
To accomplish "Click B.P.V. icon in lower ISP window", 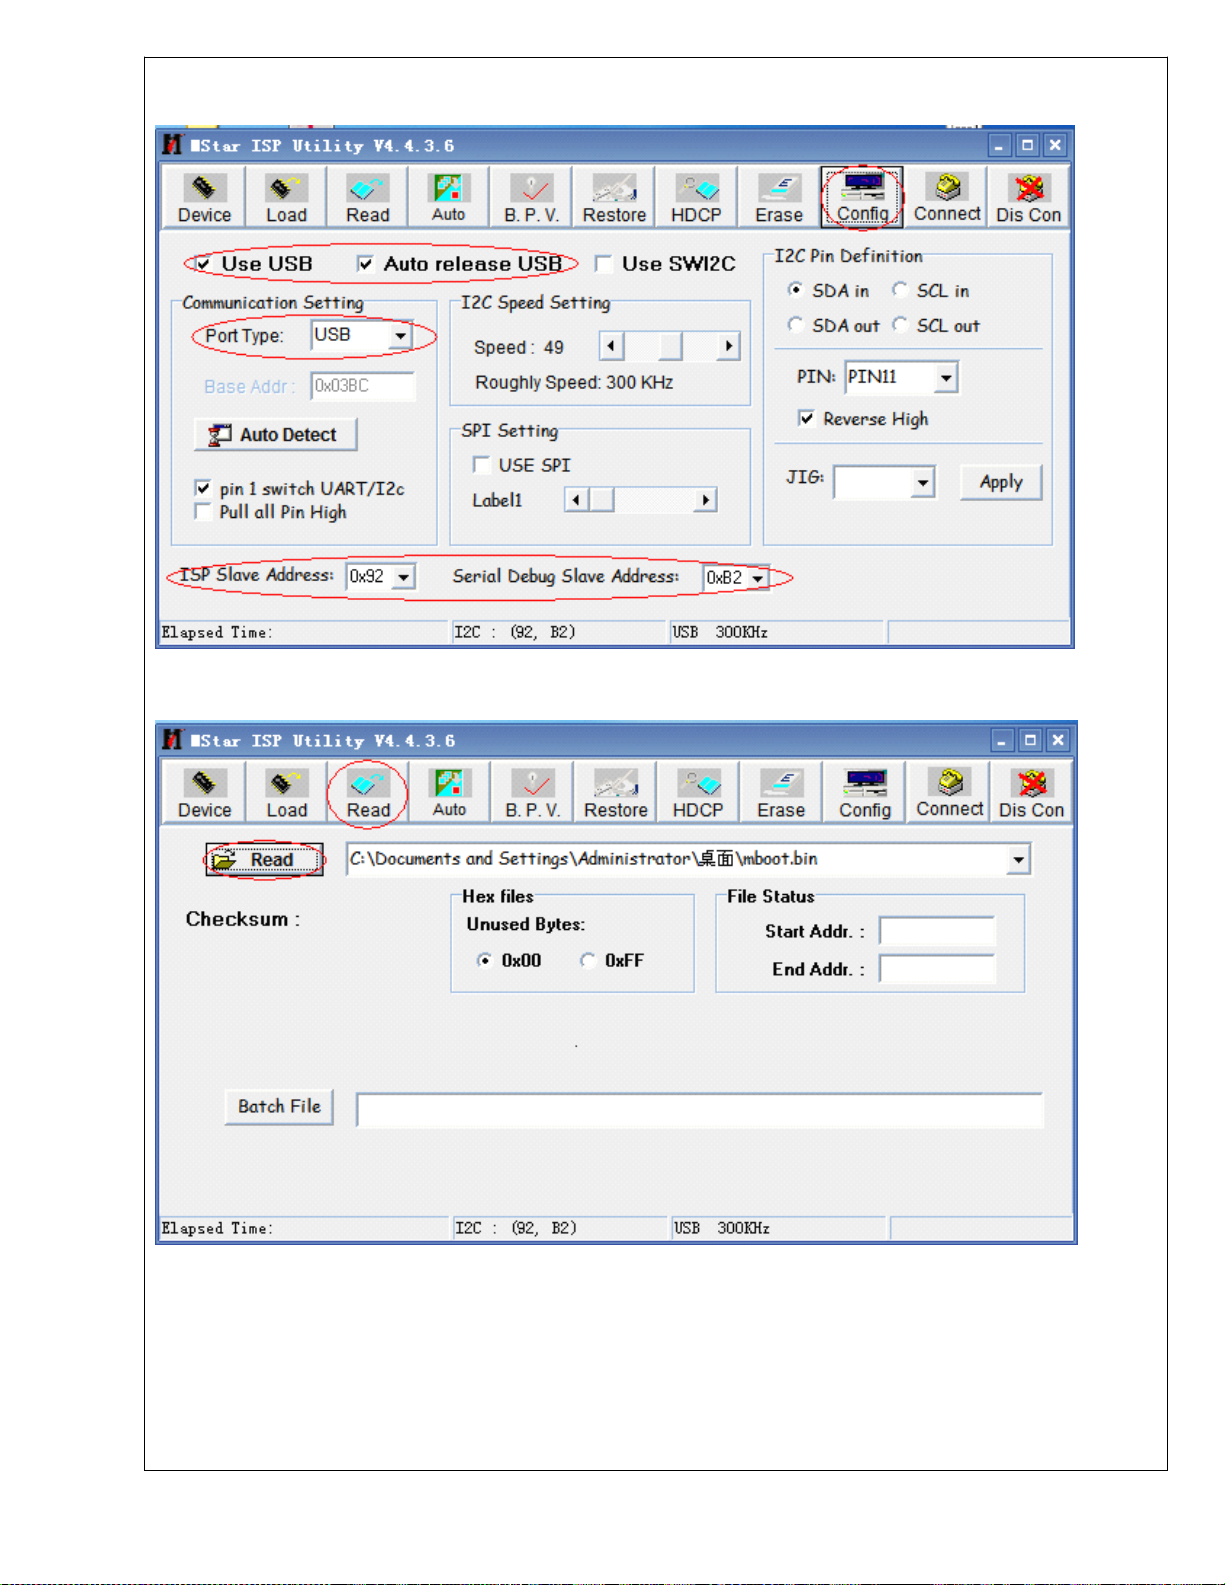I will click(x=533, y=792).
